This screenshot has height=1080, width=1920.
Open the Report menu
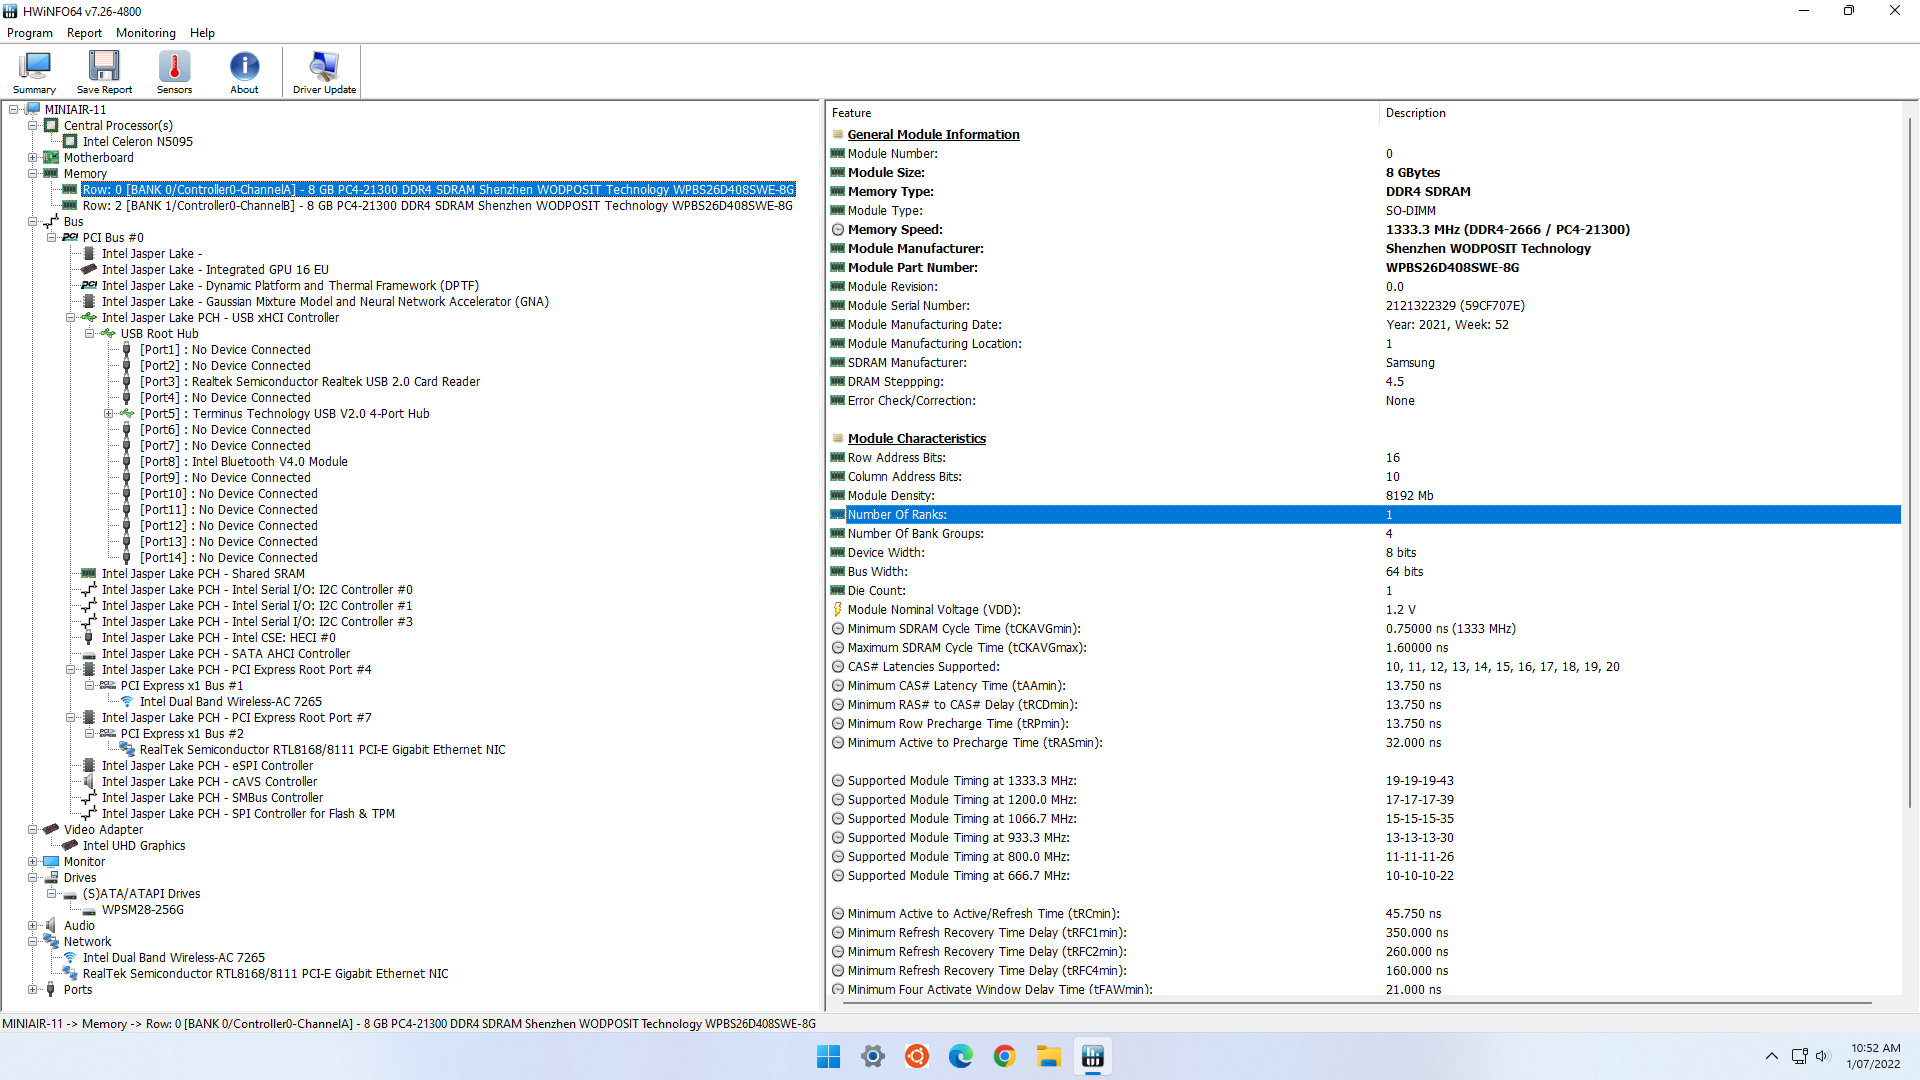click(x=84, y=33)
